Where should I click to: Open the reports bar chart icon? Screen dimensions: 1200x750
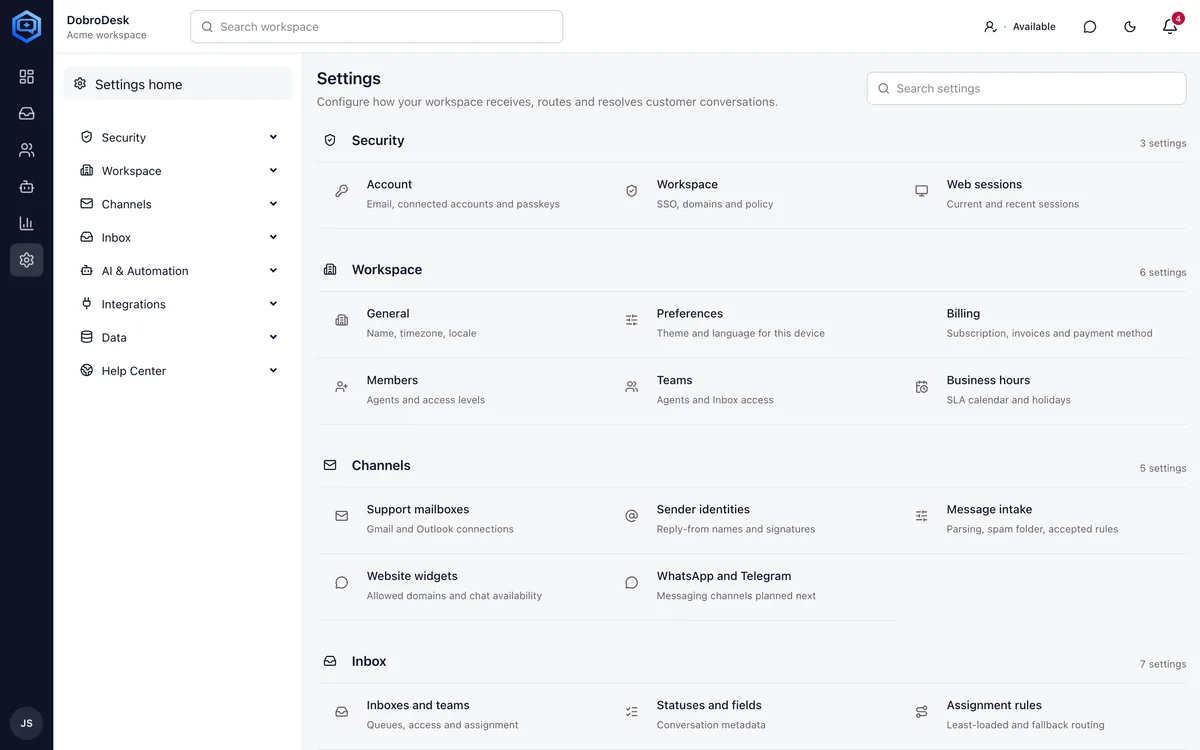point(26,223)
